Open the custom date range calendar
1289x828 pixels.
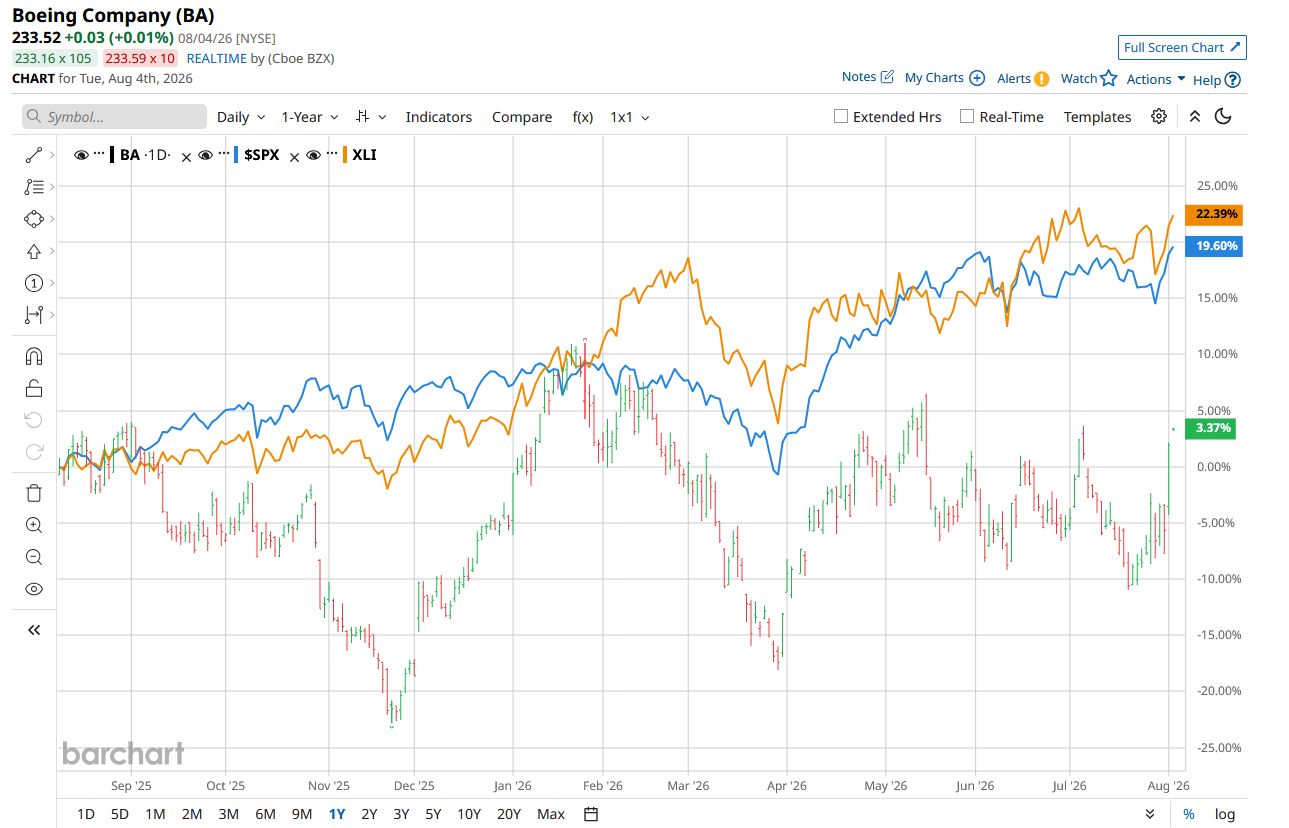tap(591, 814)
